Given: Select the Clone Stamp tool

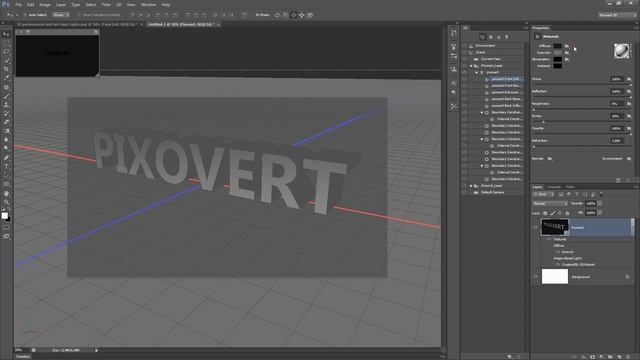Looking at the screenshot, I should (x=6, y=105).
